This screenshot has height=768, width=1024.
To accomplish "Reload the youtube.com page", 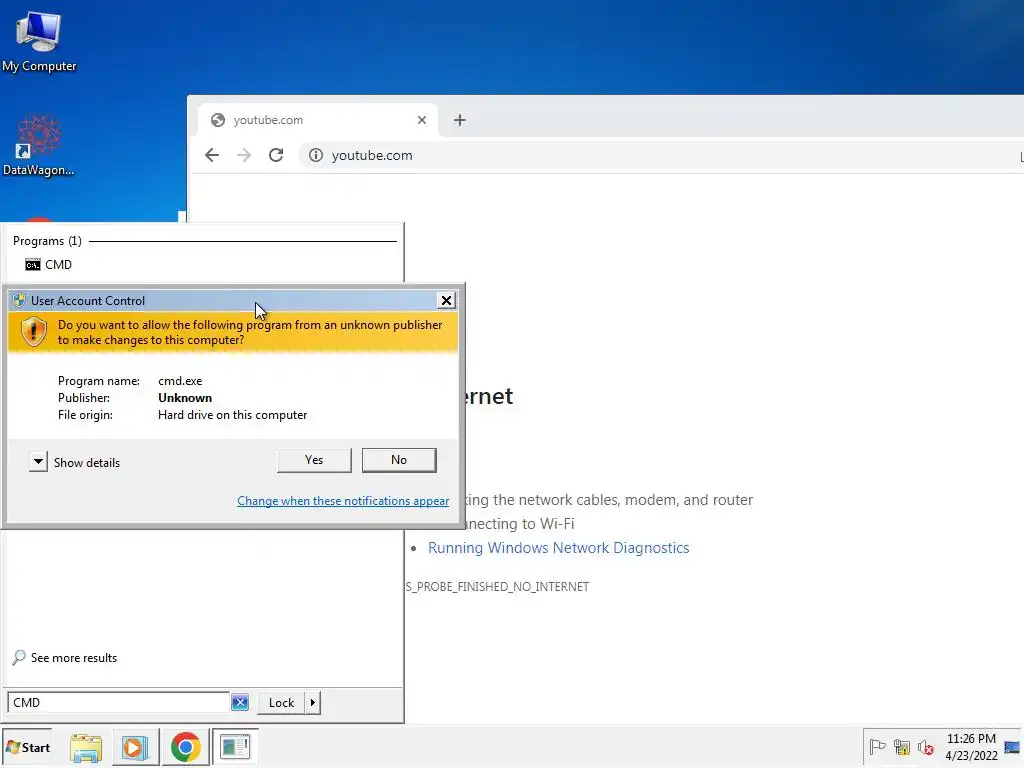I will (276, 155).
